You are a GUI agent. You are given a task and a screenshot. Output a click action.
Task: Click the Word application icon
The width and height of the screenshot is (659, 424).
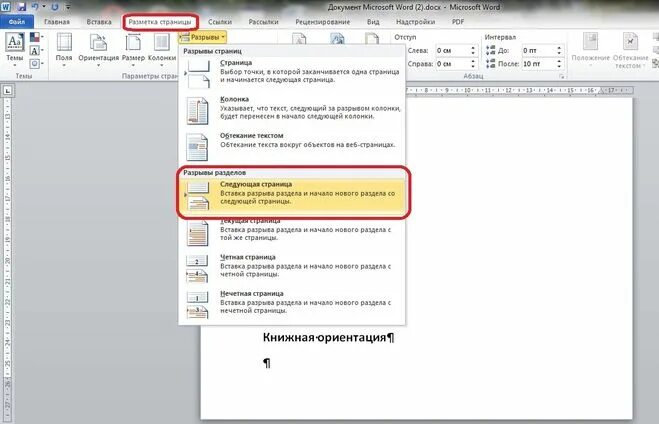click(x=6, y=7)
